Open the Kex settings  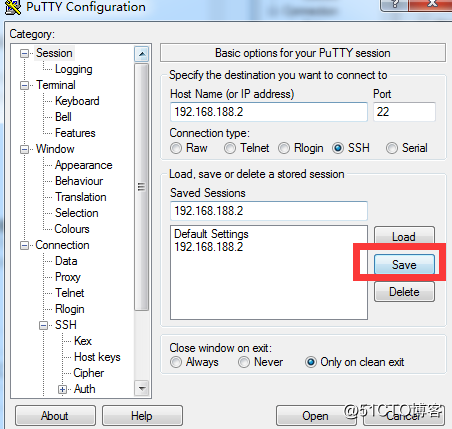[83, 341]
